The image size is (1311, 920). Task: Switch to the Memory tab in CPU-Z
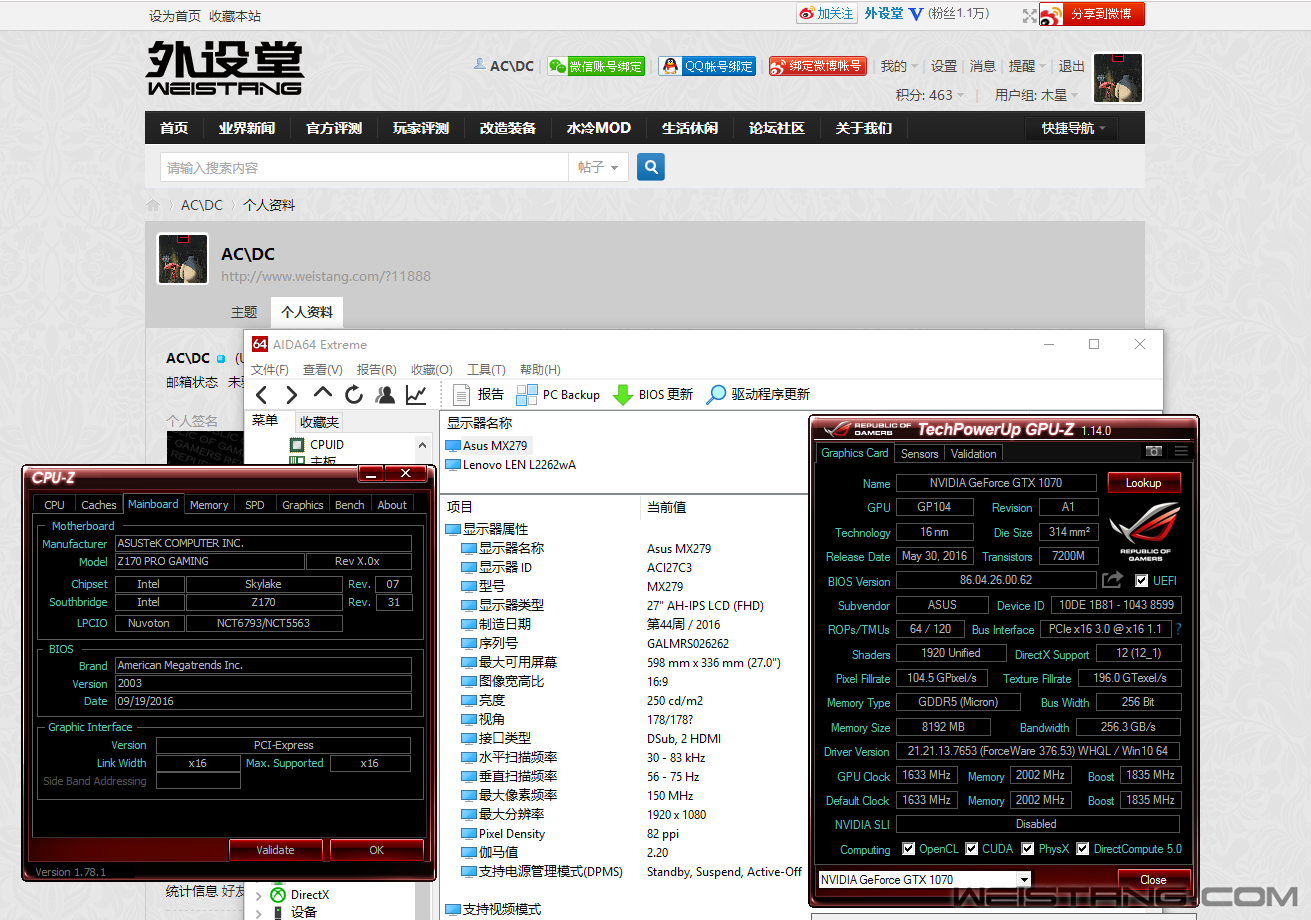point(209,505)
